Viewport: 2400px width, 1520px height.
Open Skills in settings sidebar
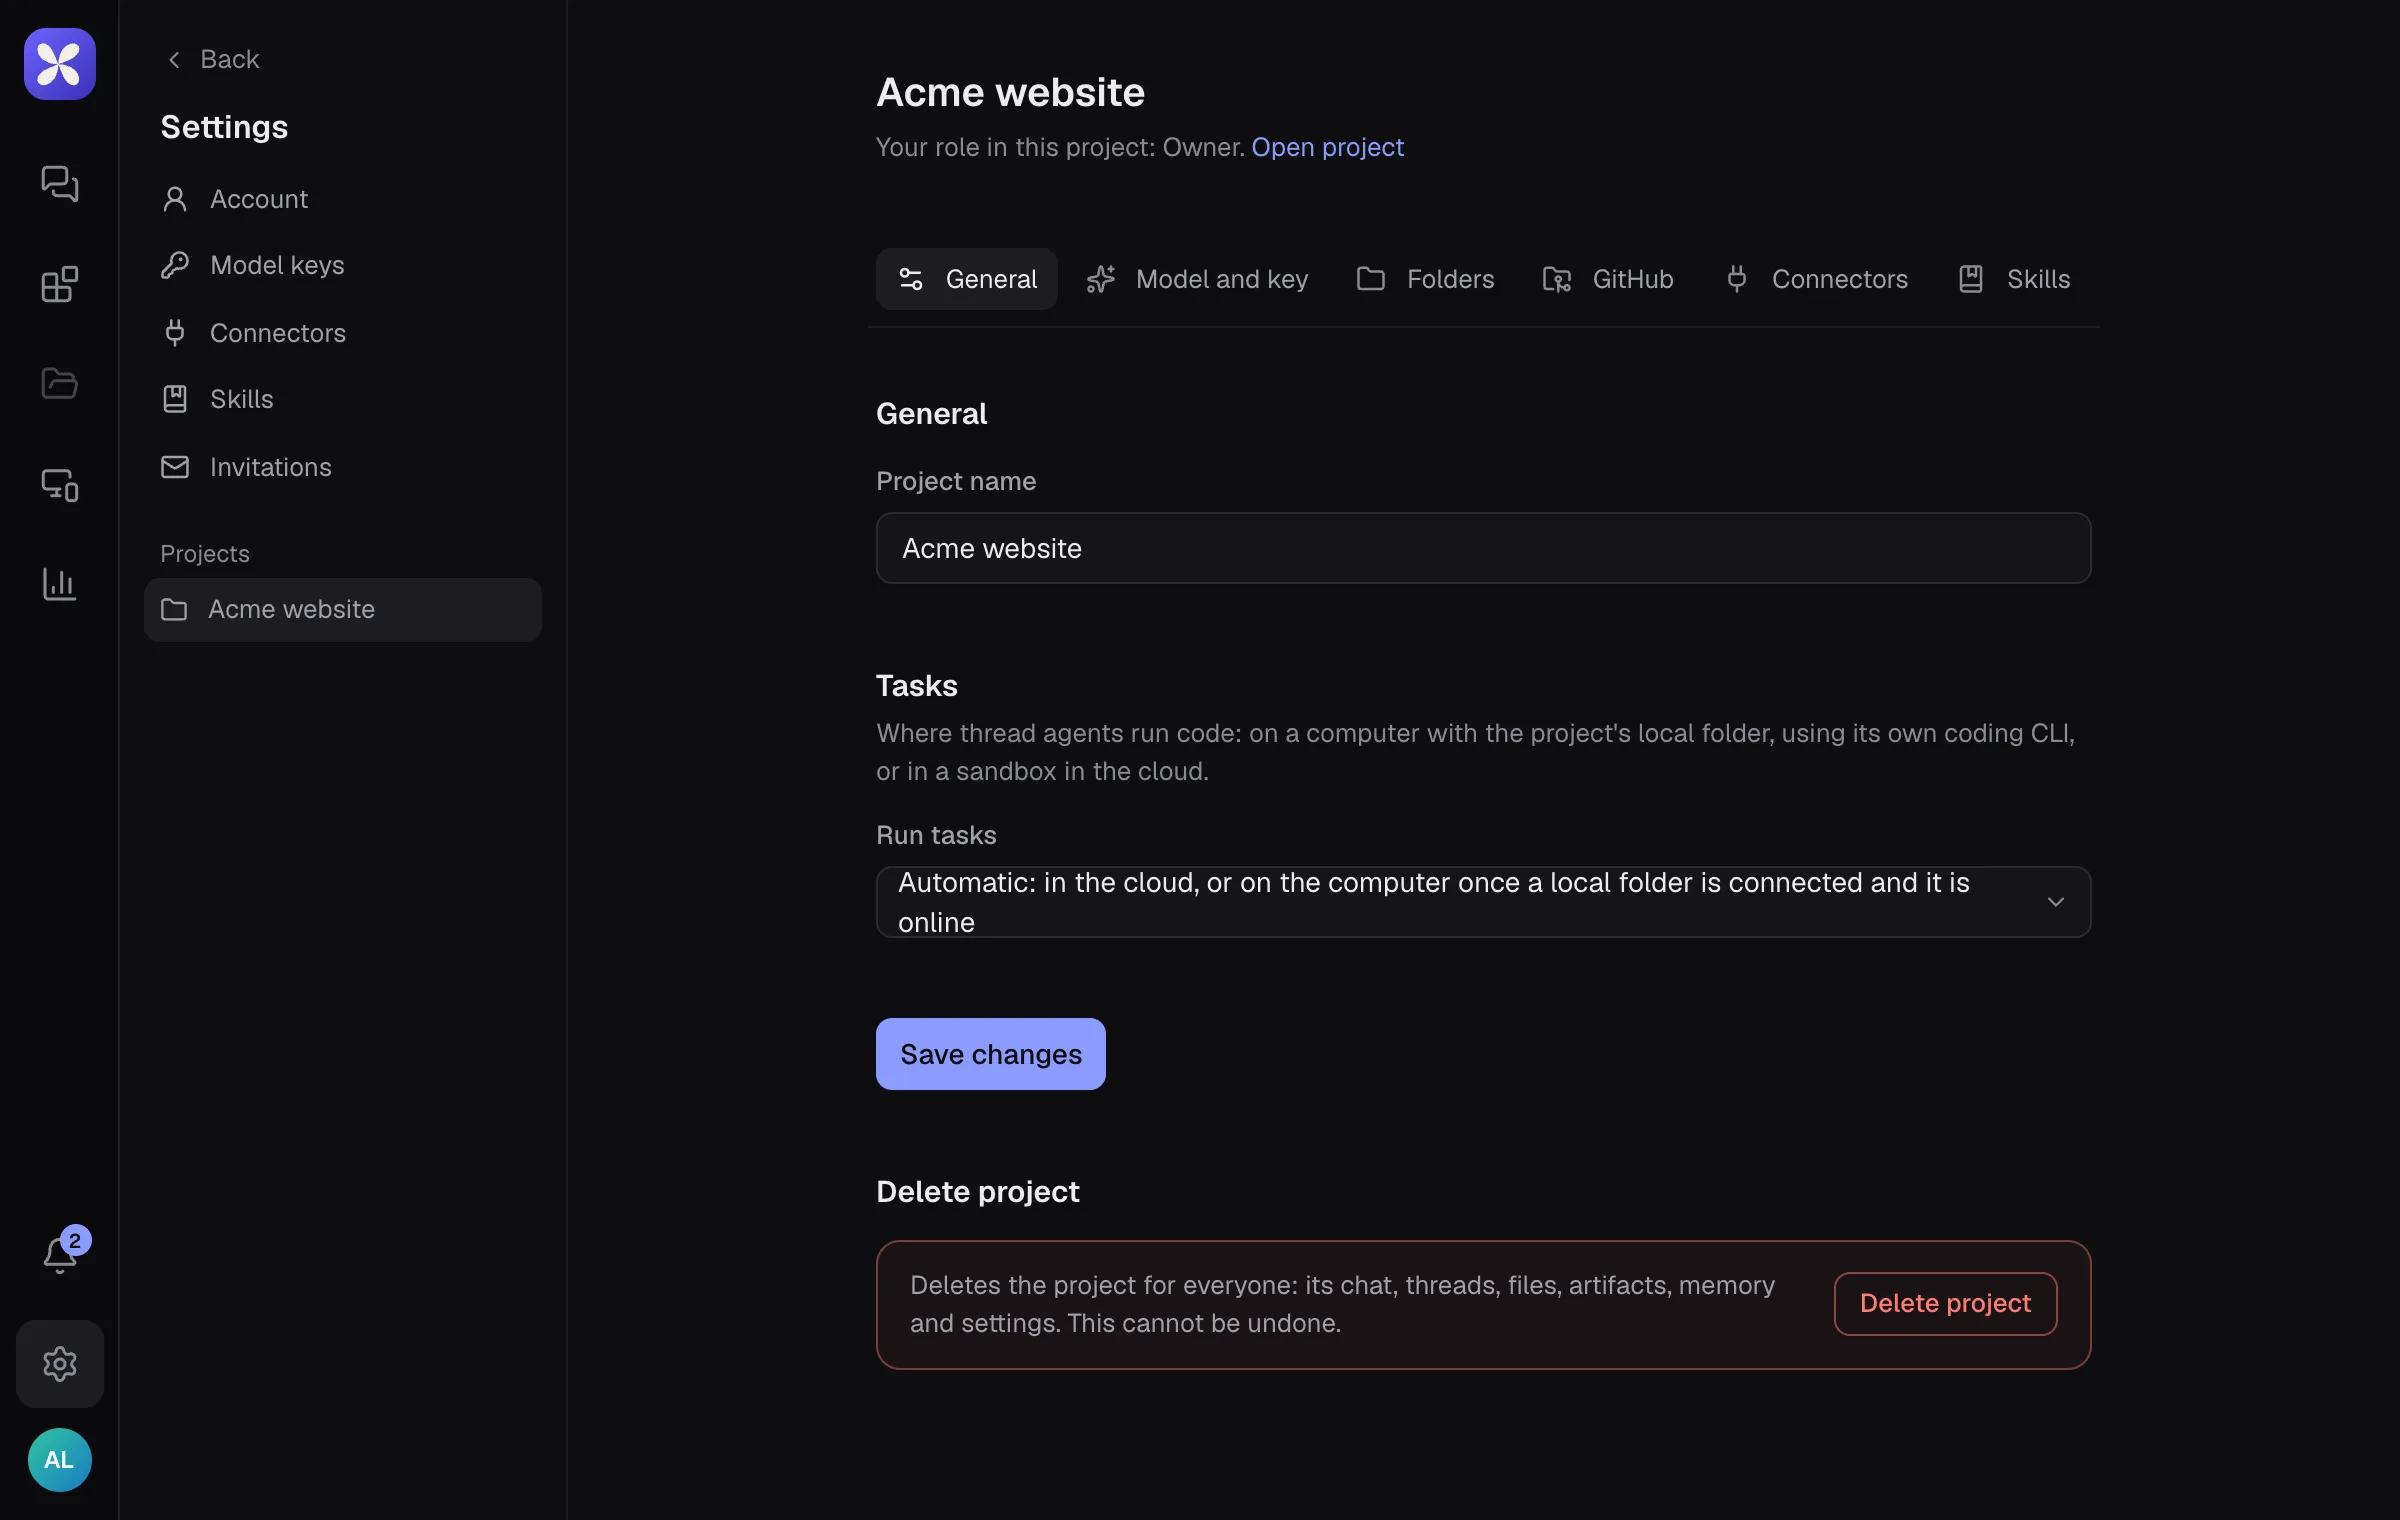(x=343, y=399)
